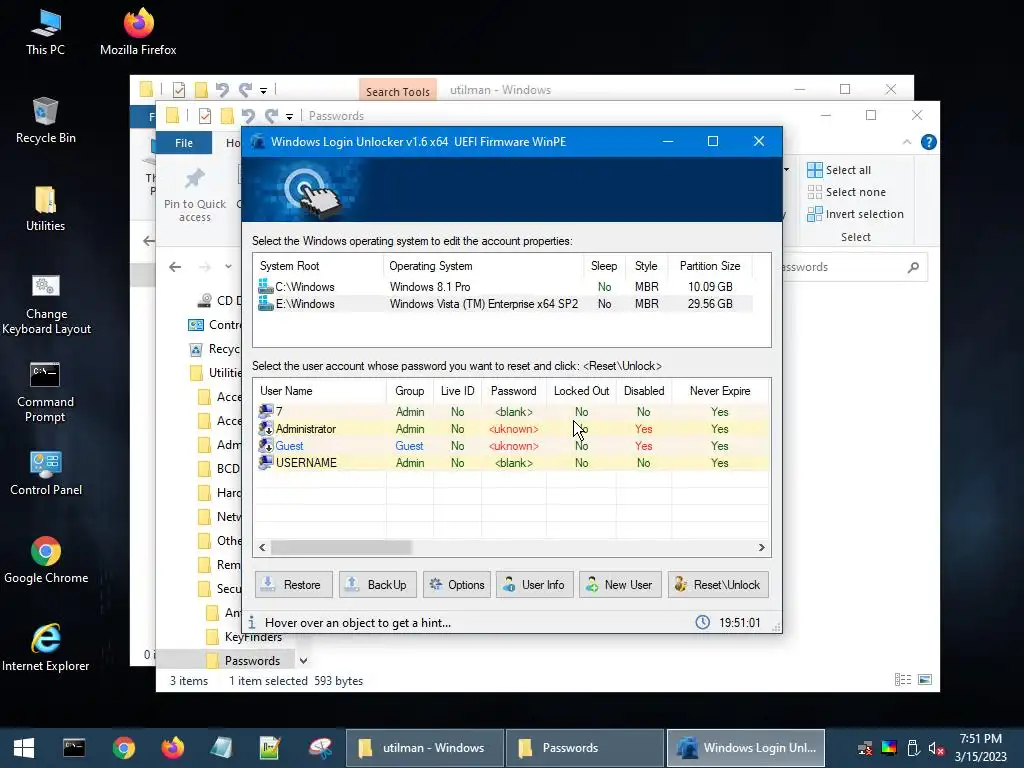Click Sleep column header
This screenshot has width=1024, height=768.
coord(604,266)
